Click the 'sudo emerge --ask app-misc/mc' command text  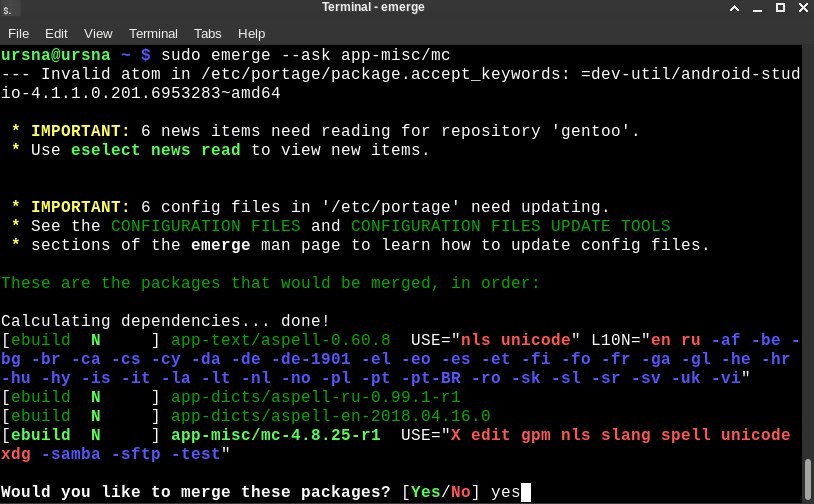[305, 55]
